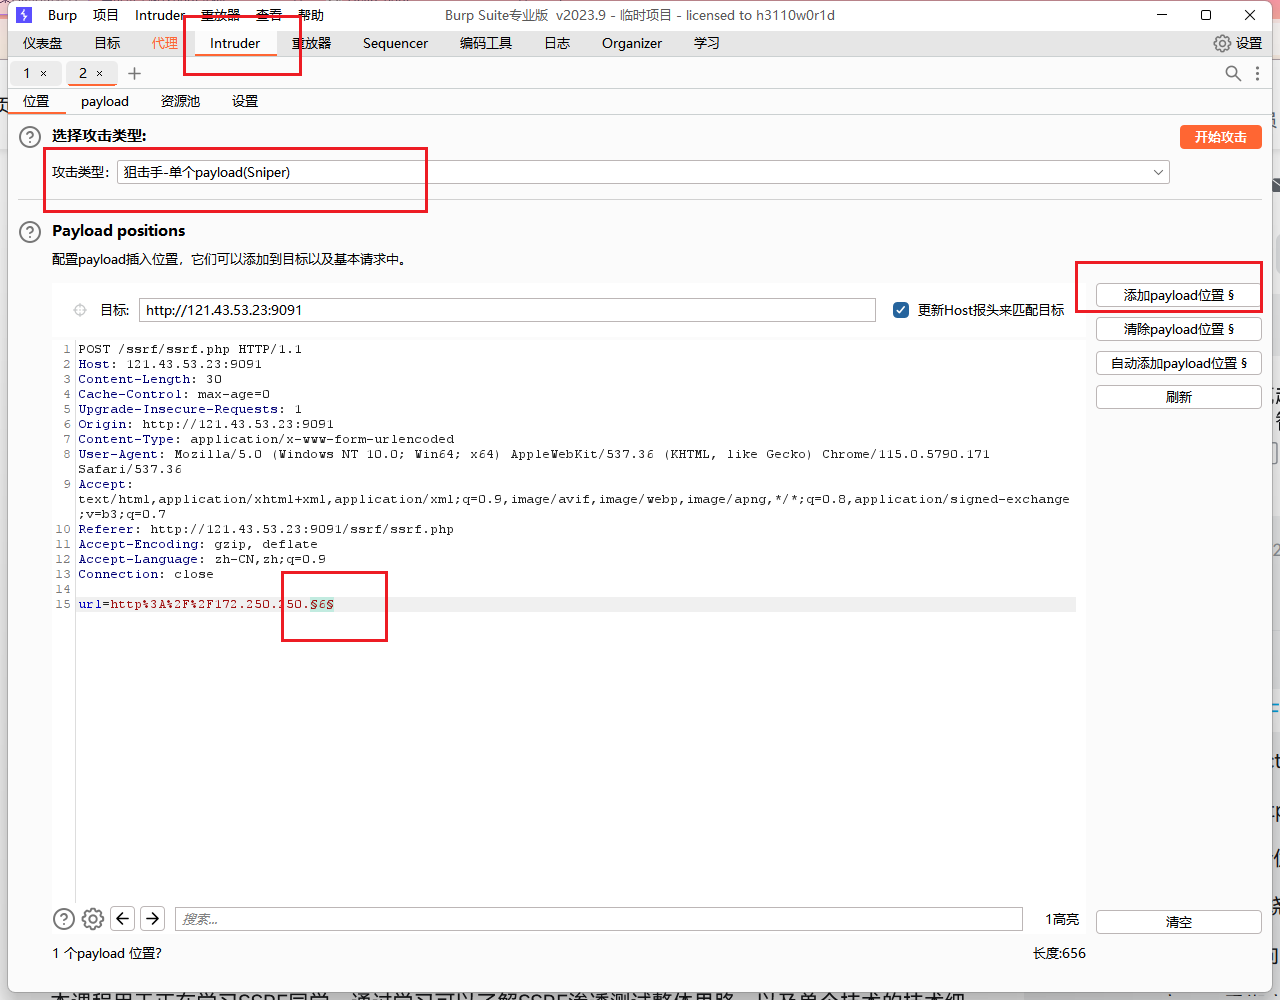Switch to the 代理 tab
The width and height of the screenshot is (1280, 1000).
[x=165, y=43]
